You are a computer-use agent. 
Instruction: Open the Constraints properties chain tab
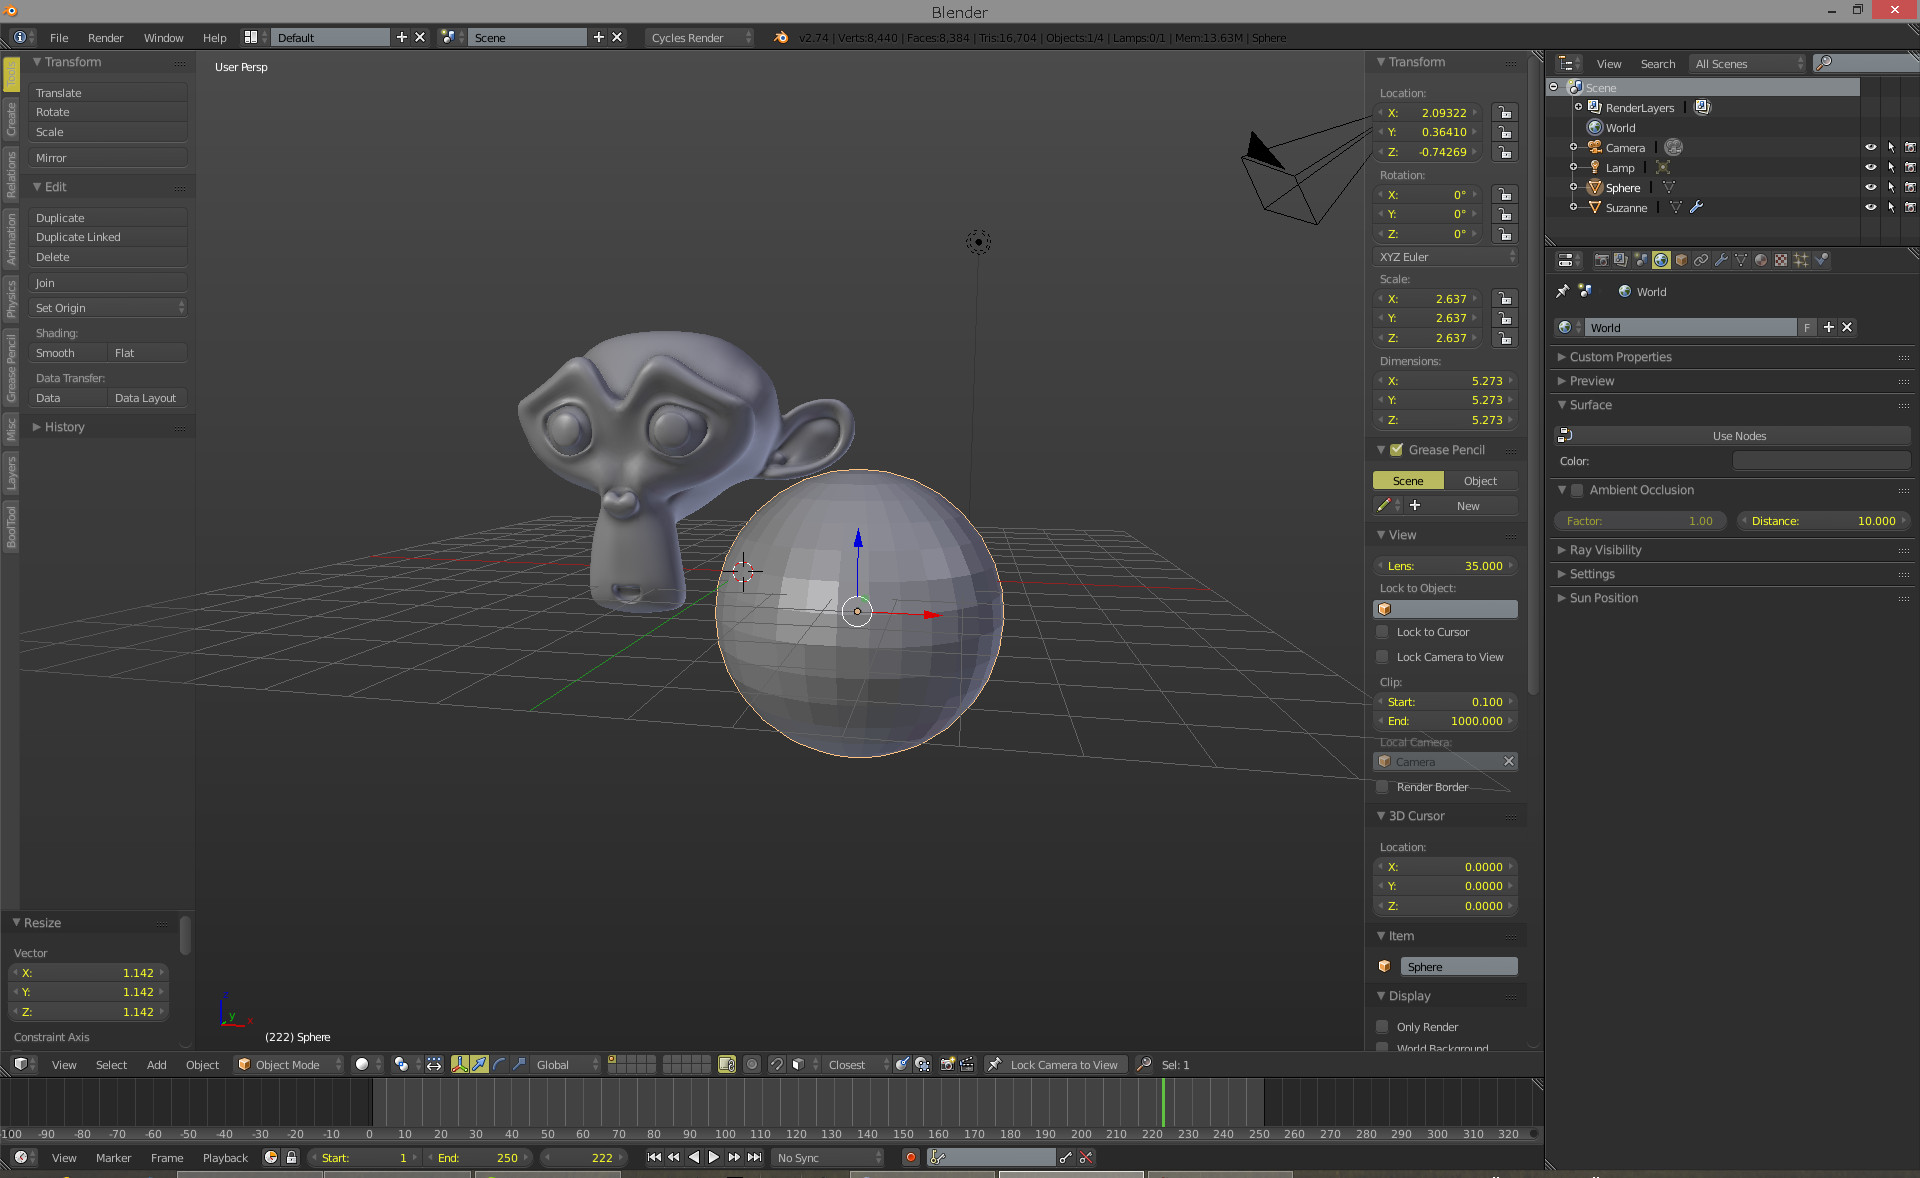[x=1701, y=260]
